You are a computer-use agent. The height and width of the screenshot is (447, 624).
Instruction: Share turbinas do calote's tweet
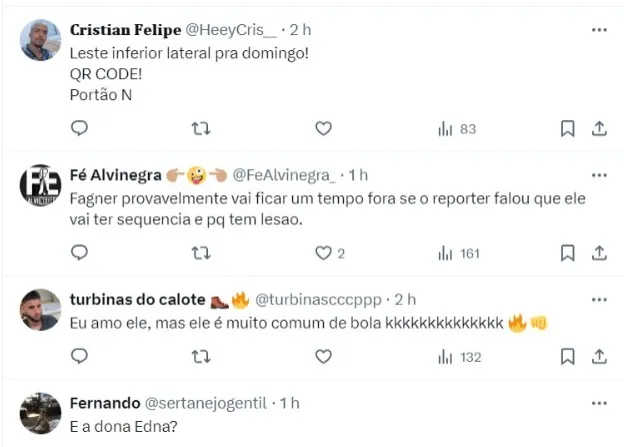coord(599,356)
